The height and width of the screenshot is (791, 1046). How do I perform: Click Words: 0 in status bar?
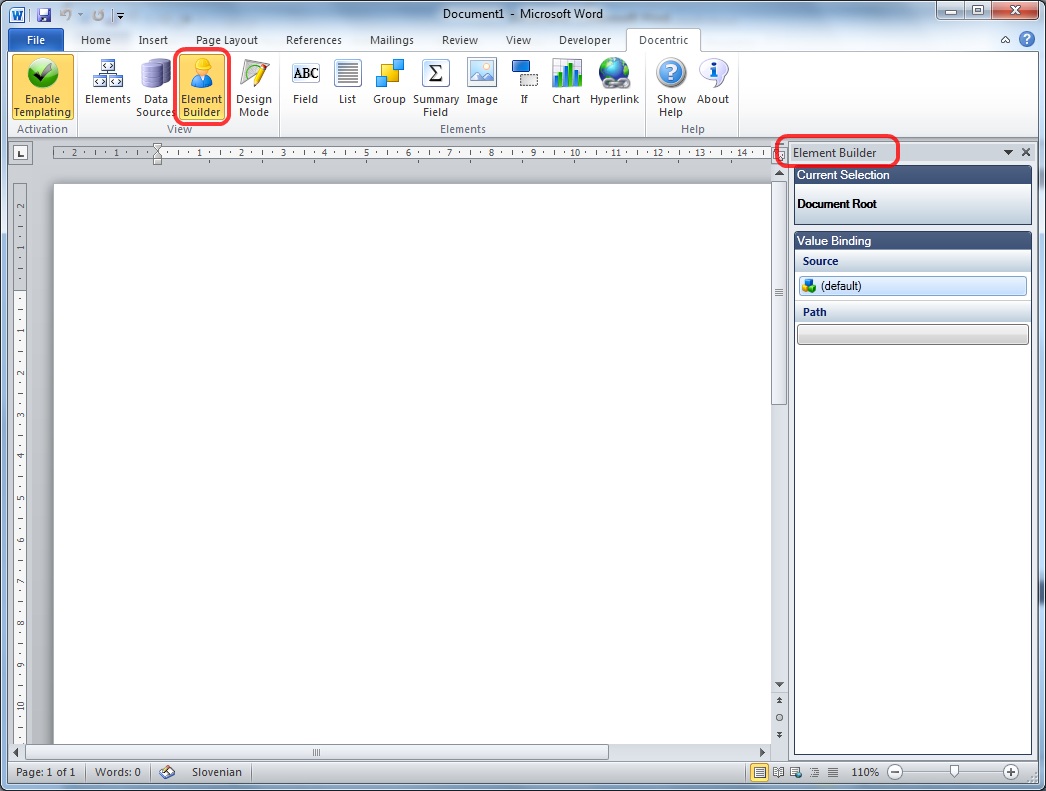117,772
